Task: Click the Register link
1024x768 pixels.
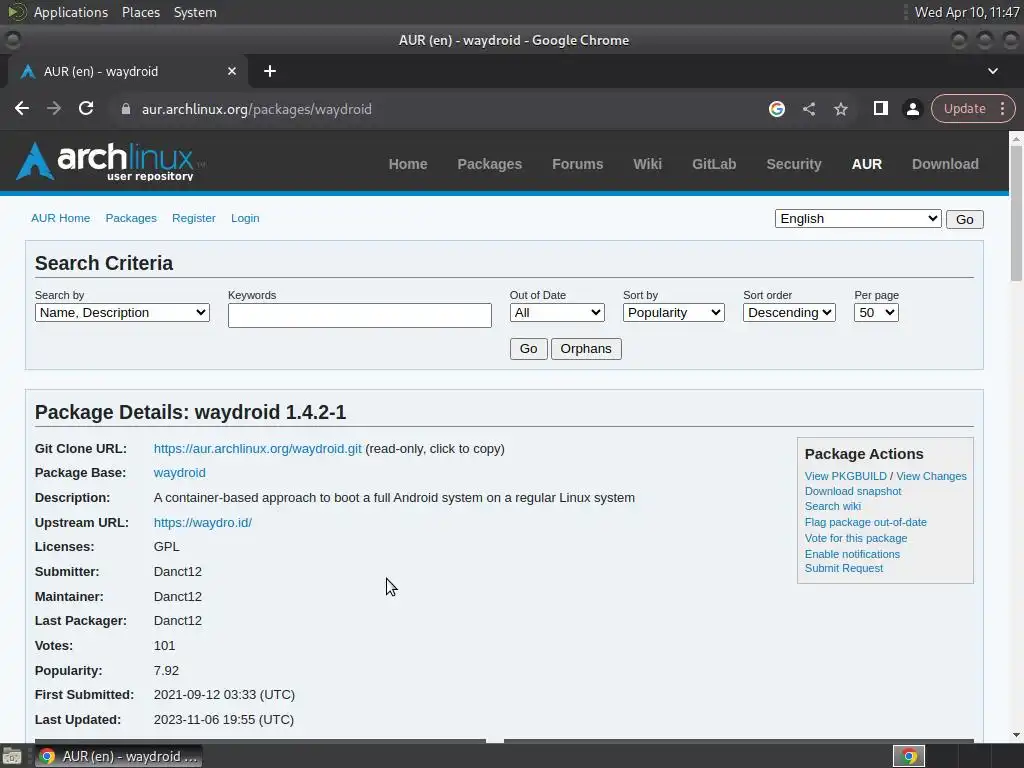Action: click(193, 218)
